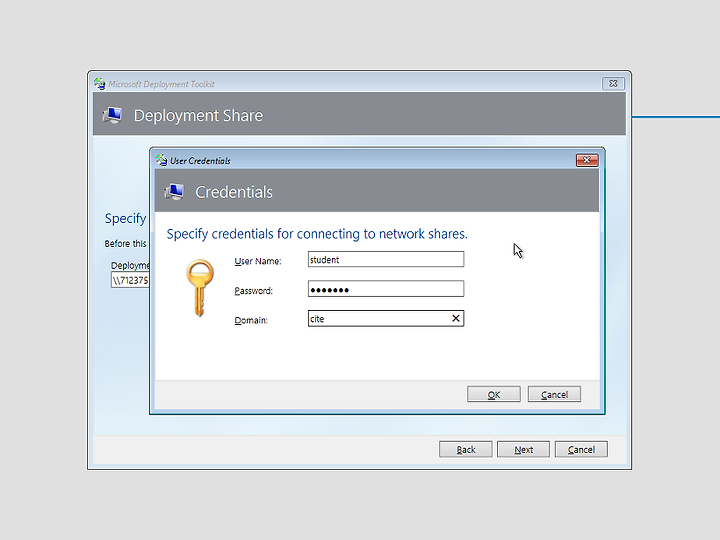Screen dimensions: 720x540
Task: Click Back in Deployment Share wizard
Action: (x=466, y=450)
